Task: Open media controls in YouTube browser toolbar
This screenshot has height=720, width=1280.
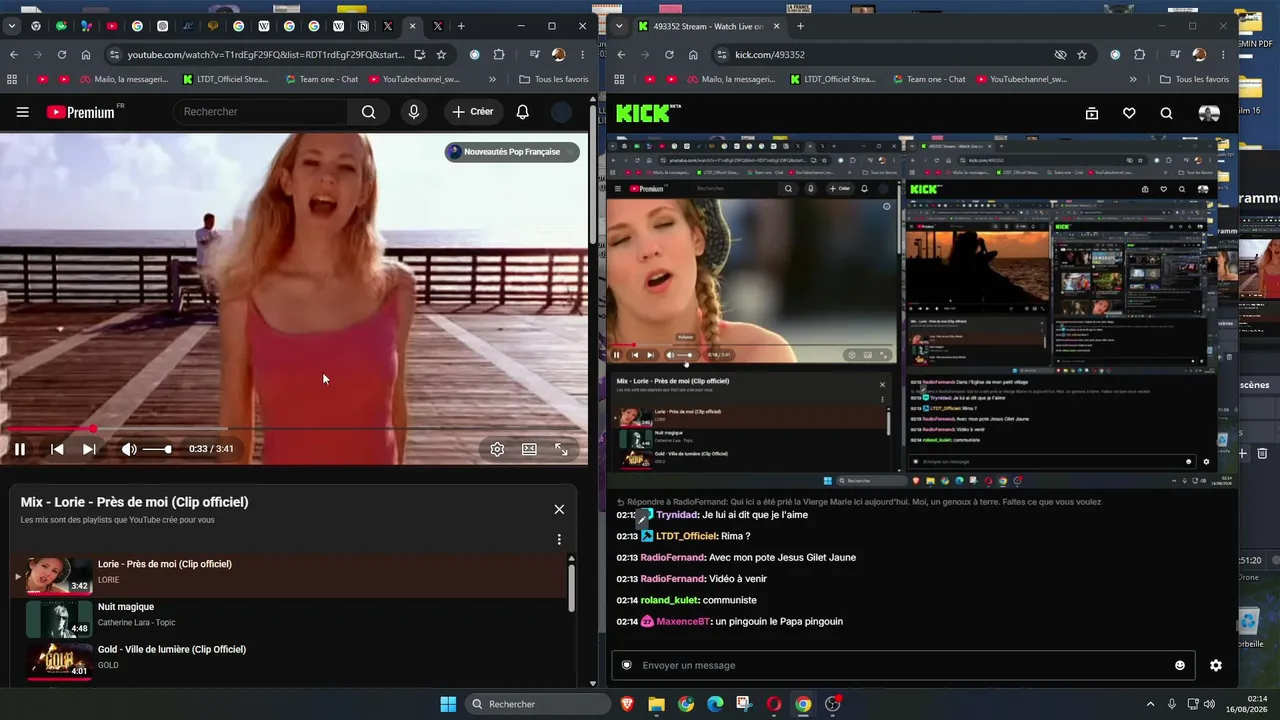Action: pyautogui.click(x=535, y=54)
